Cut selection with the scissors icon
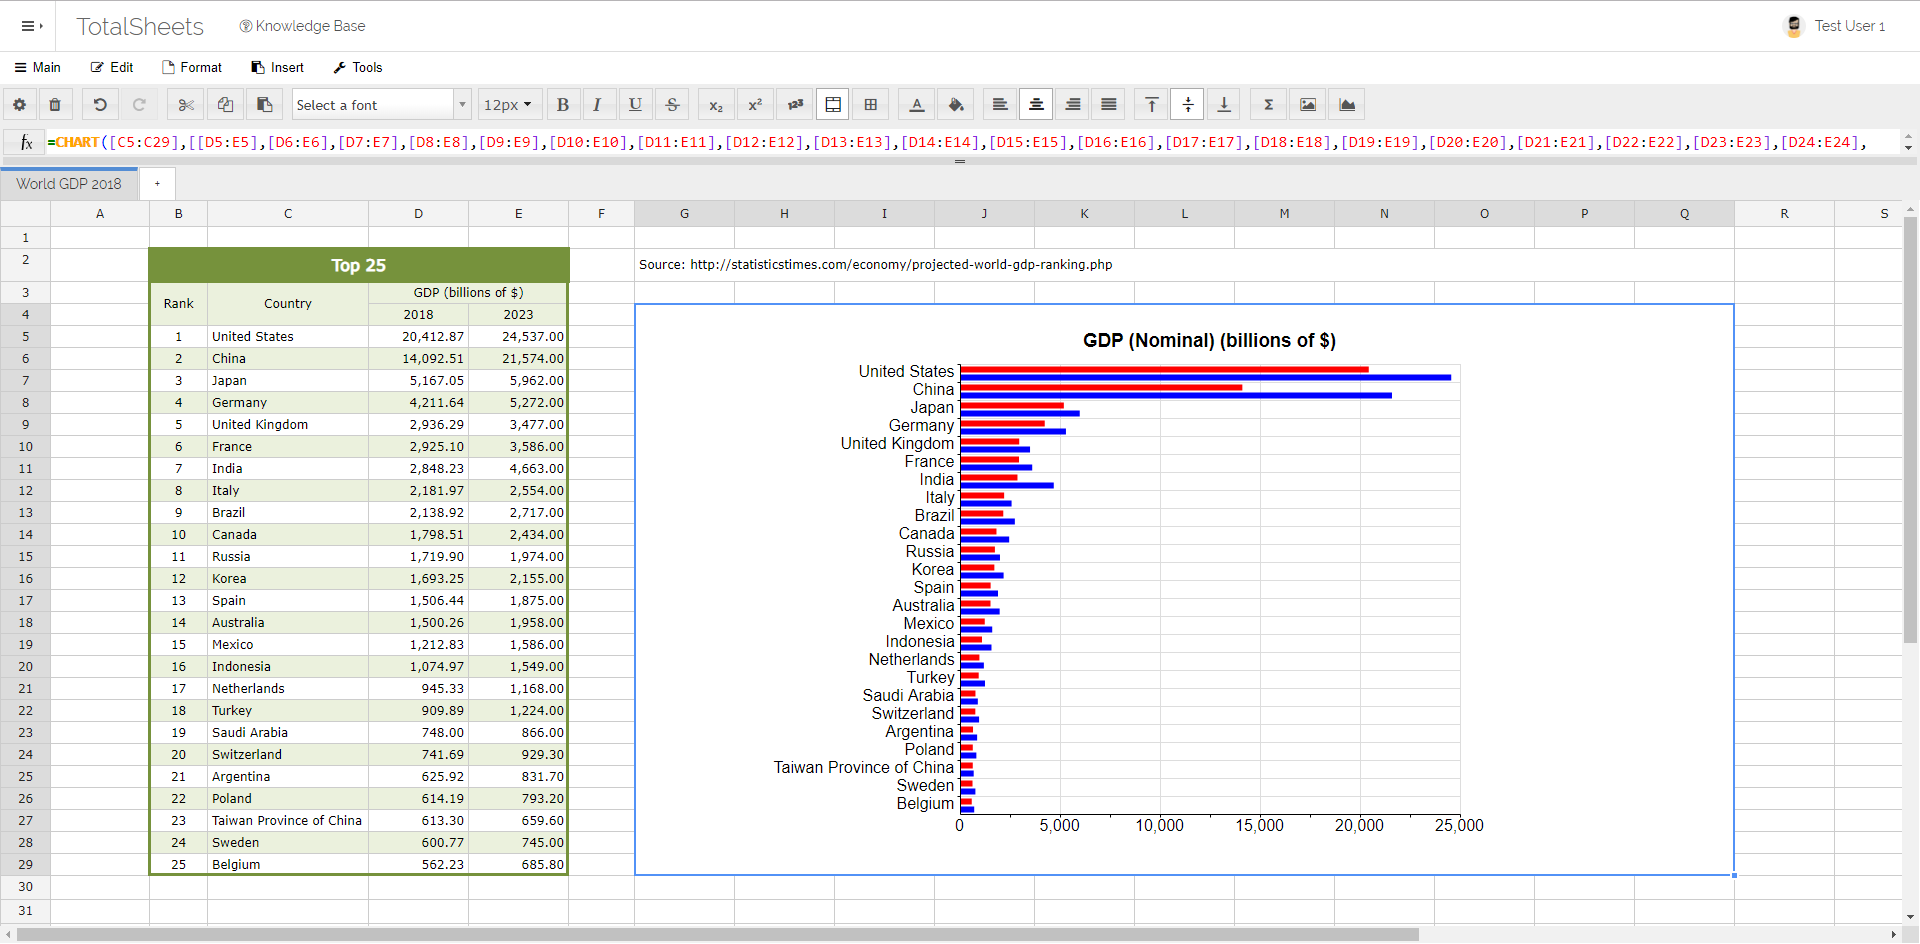Screen dimensions: 1920x944 click(x=185, y=104)
